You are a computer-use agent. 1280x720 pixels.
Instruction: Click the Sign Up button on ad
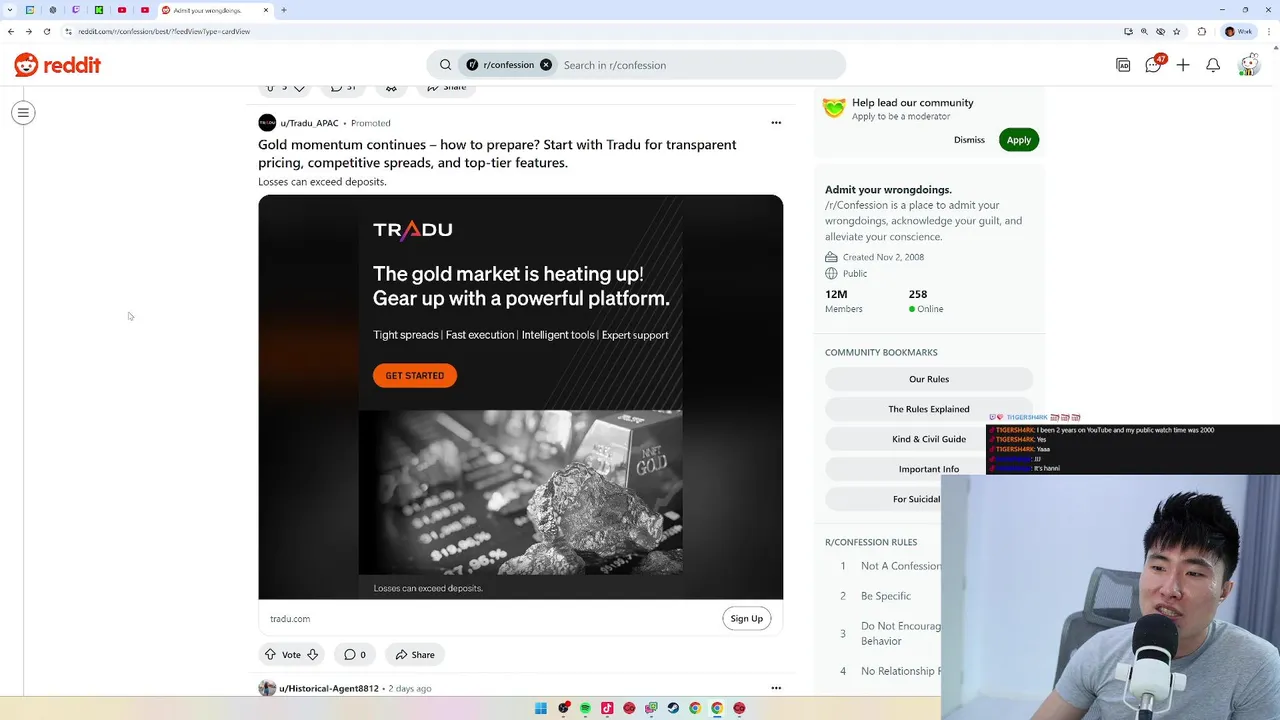coord(746,618)
